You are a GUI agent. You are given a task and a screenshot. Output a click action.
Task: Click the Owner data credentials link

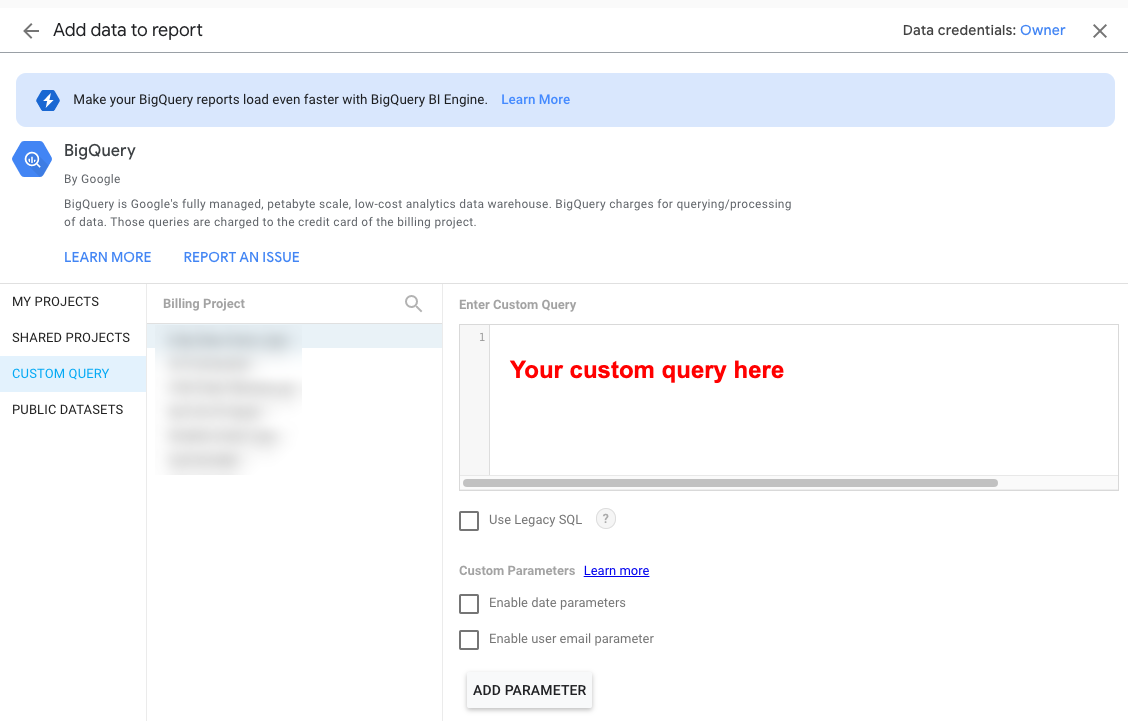[x=1042, y=30]
